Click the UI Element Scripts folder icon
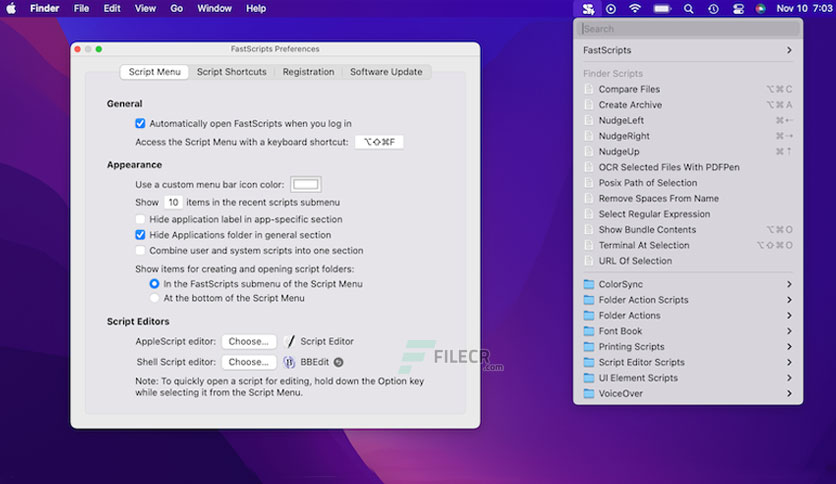Image resolution: width=836 pixels, height=484 pixels. click(x=589, y=378)
